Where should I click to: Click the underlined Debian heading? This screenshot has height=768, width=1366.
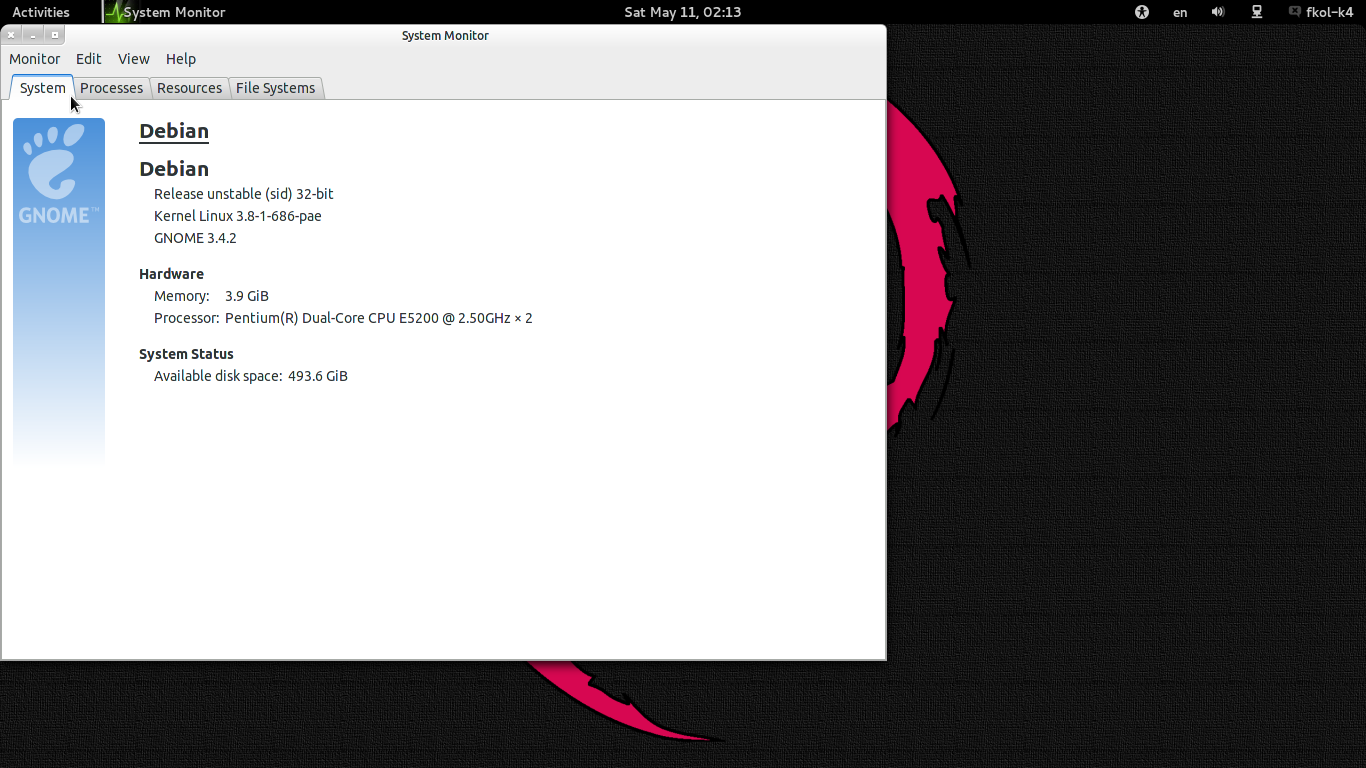pyautogui.click(x=174, y=131)
